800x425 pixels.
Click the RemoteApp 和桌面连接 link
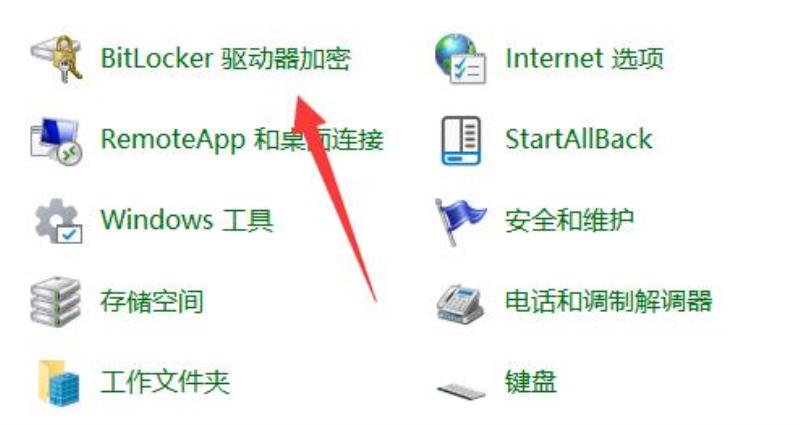242,140
